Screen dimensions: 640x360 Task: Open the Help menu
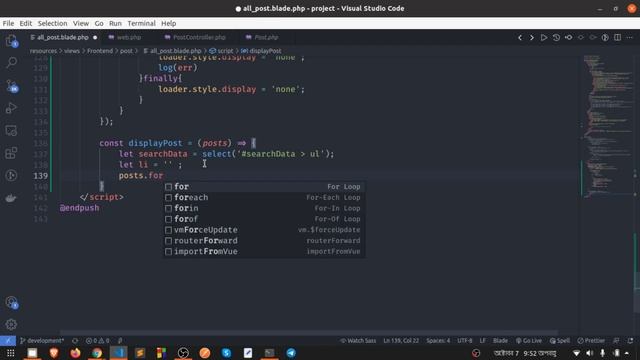click(168, 23)
